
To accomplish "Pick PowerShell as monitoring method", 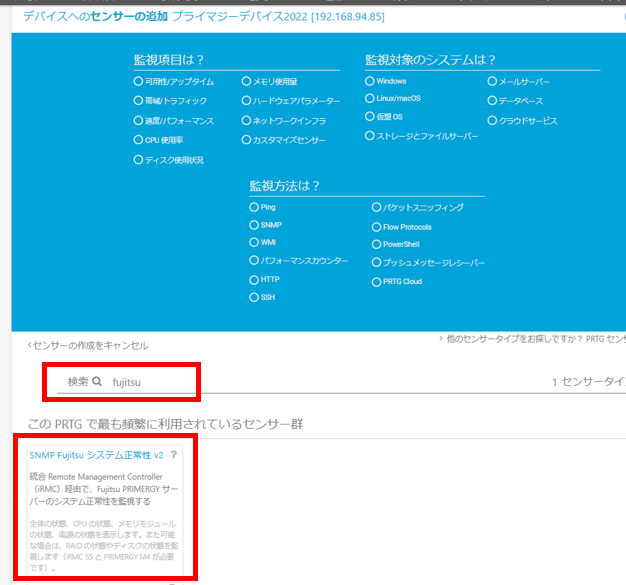I will 376,244.
